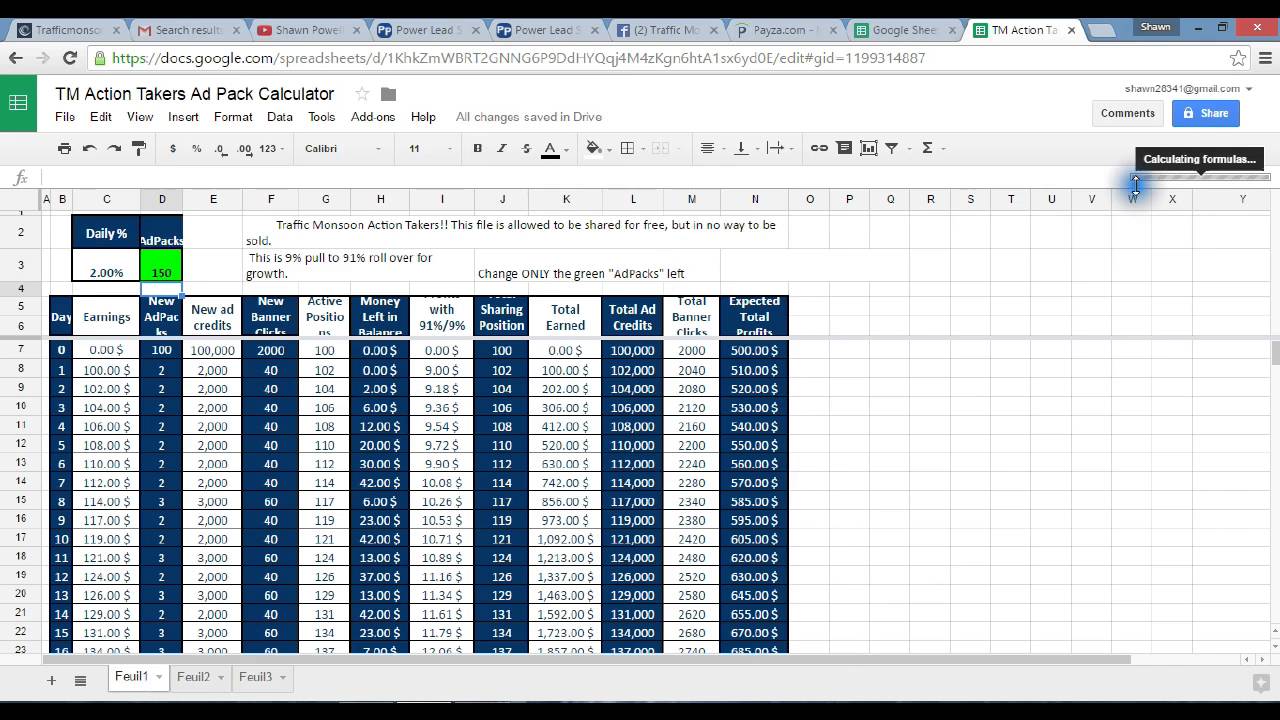Click Daily % cell showing 2.00%
1280x720 pixels.
point(106,265)
